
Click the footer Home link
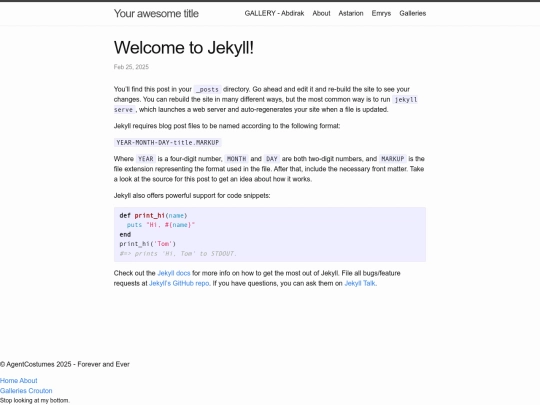click(x=9, y=381)
